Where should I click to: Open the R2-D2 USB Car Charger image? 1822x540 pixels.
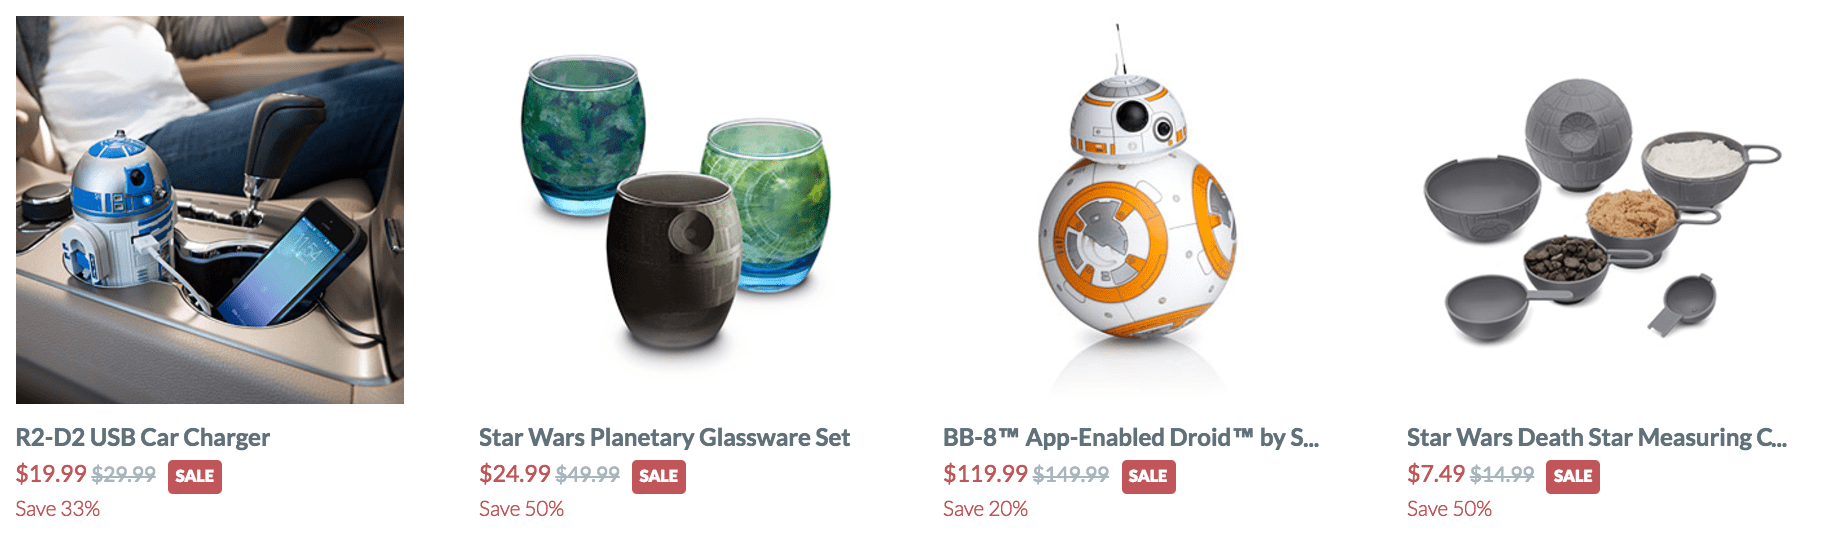(x=210, y=210)
